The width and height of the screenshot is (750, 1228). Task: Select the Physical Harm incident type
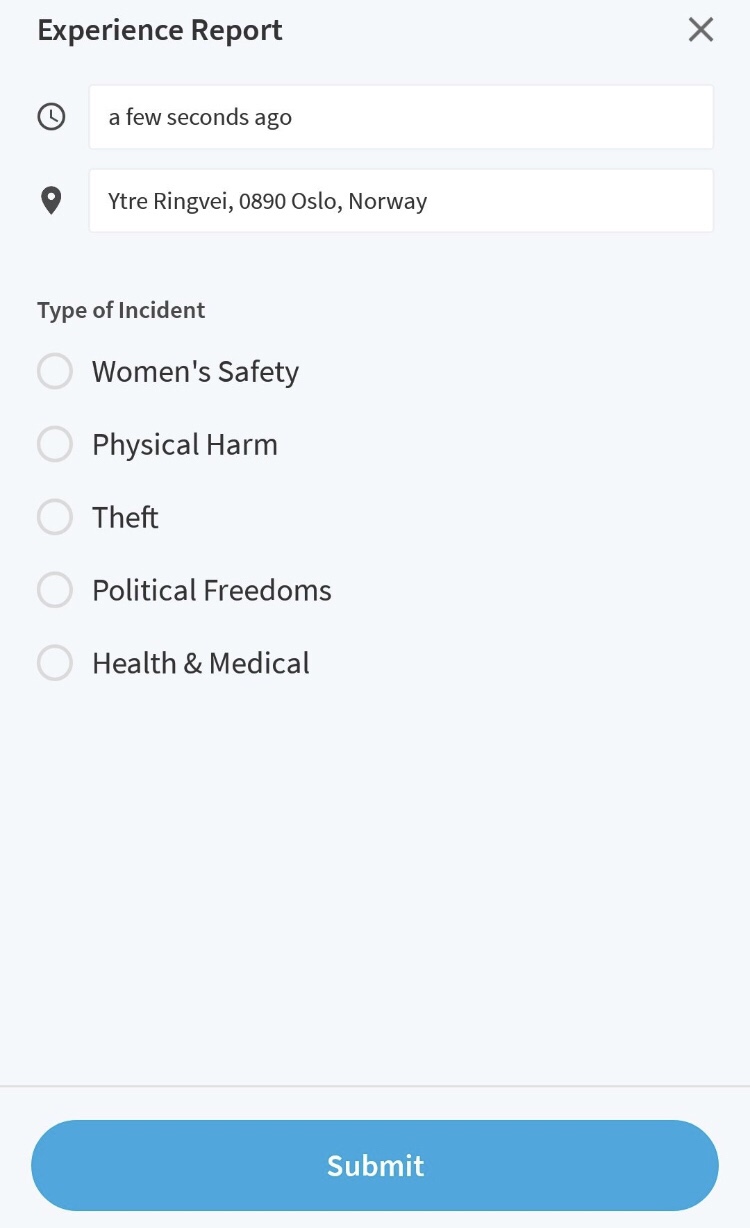tap(55, 444)
